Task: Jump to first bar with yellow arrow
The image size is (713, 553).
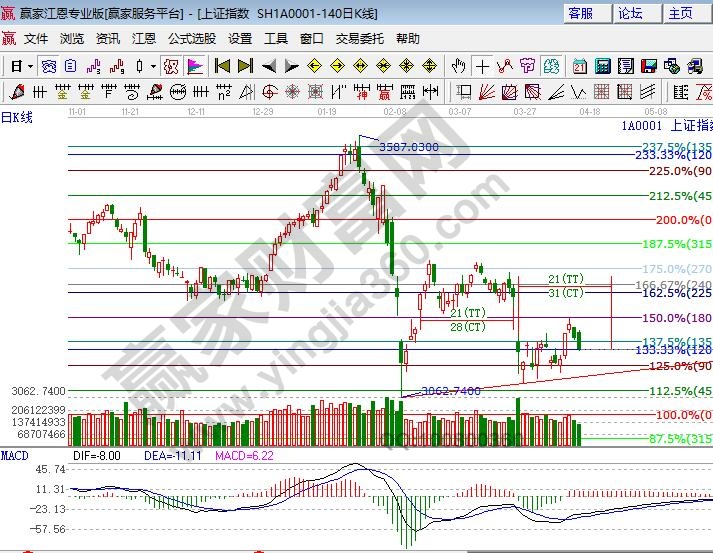Action: click(x=222, y=66)
